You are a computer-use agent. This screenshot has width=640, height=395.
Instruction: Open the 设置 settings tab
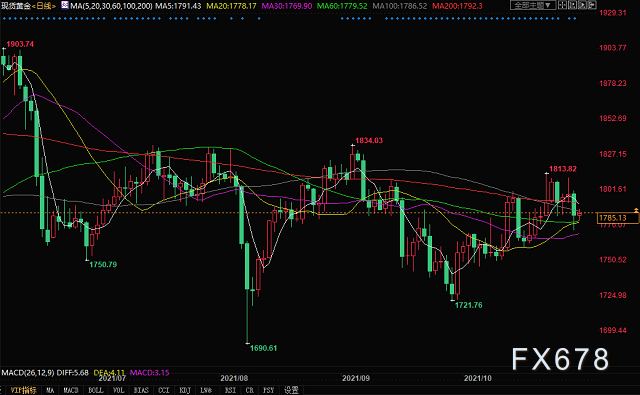coord(291,391)
